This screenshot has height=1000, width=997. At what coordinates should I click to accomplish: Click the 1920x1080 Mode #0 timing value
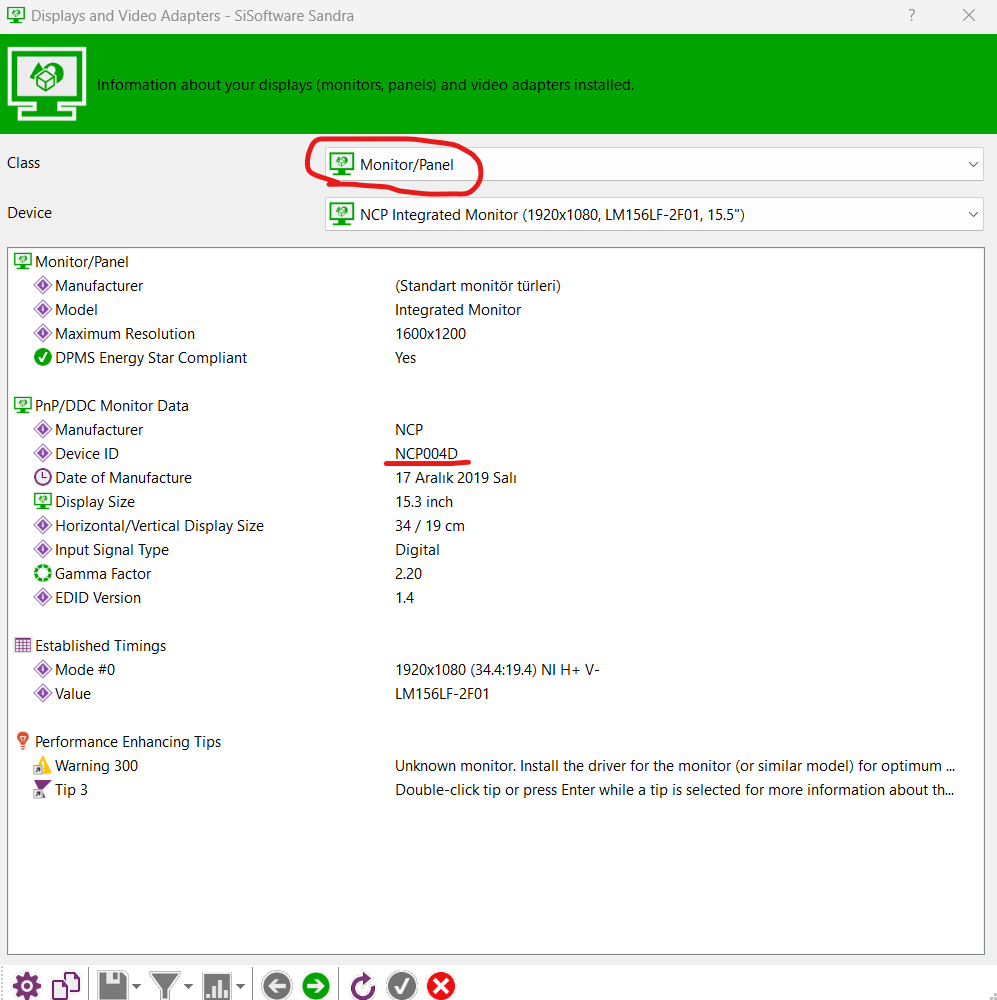coord(497,670)
